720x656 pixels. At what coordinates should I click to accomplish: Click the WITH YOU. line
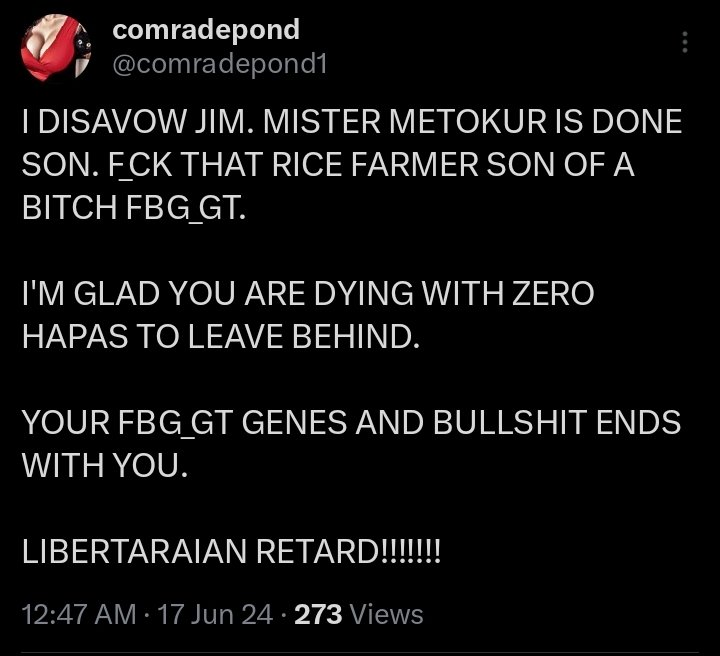(x=105, y=465)
